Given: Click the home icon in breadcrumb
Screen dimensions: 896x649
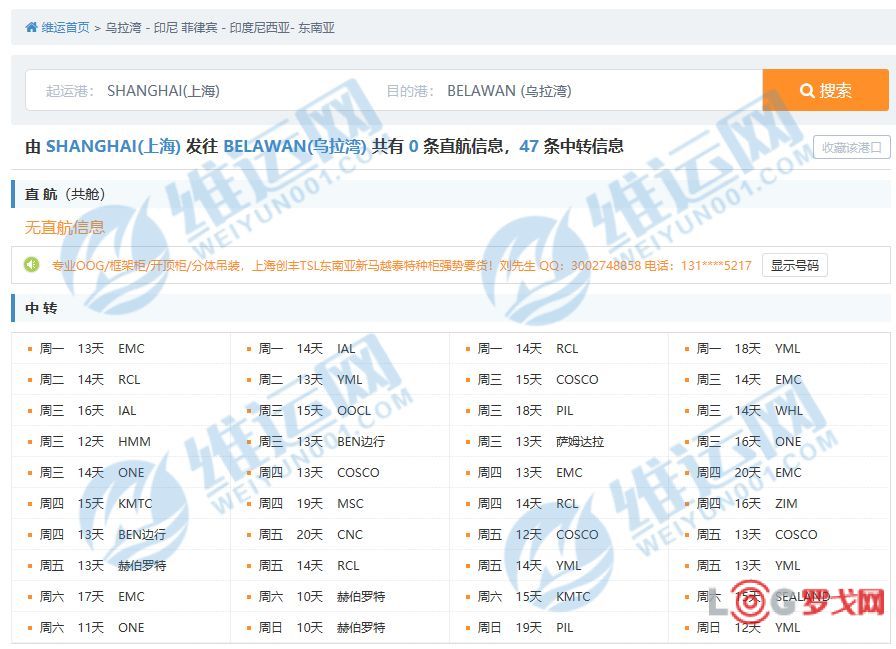Looking at the screenshot, I should coord(31,28).
